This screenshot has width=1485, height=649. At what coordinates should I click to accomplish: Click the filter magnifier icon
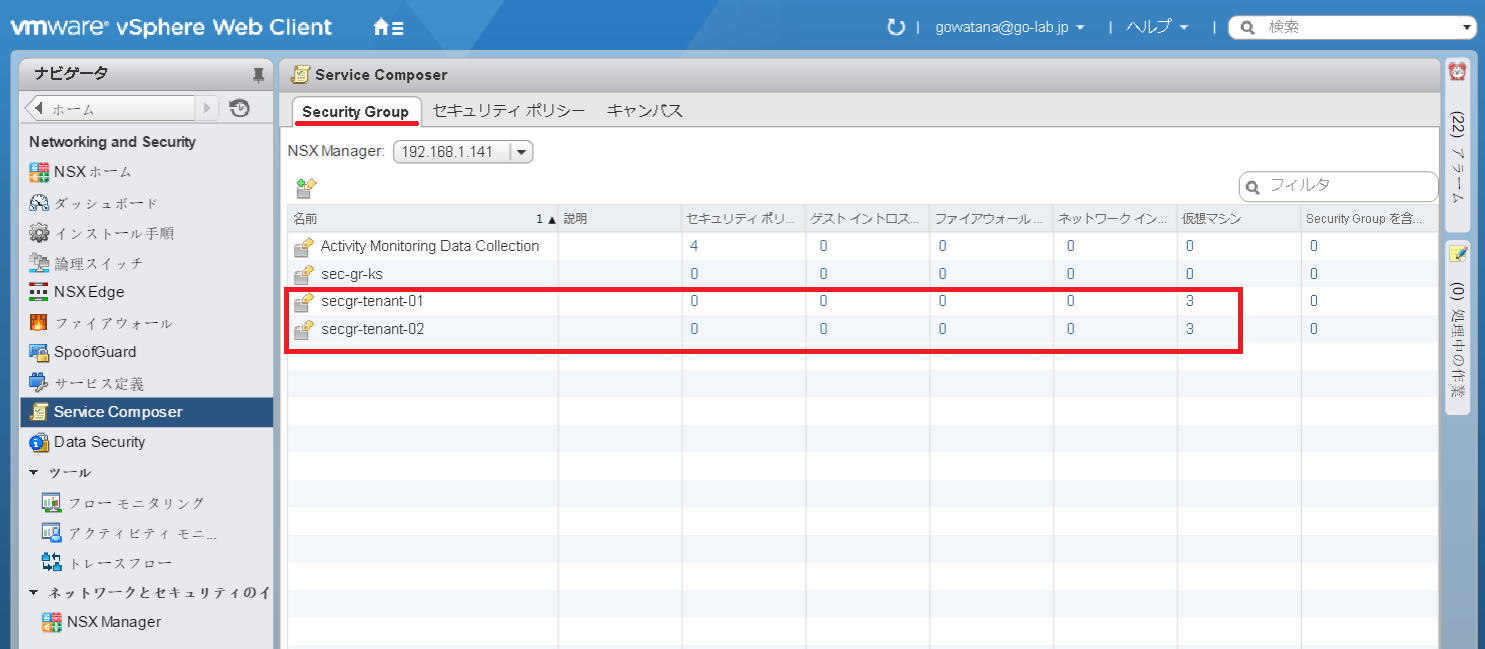[1254, 186]
